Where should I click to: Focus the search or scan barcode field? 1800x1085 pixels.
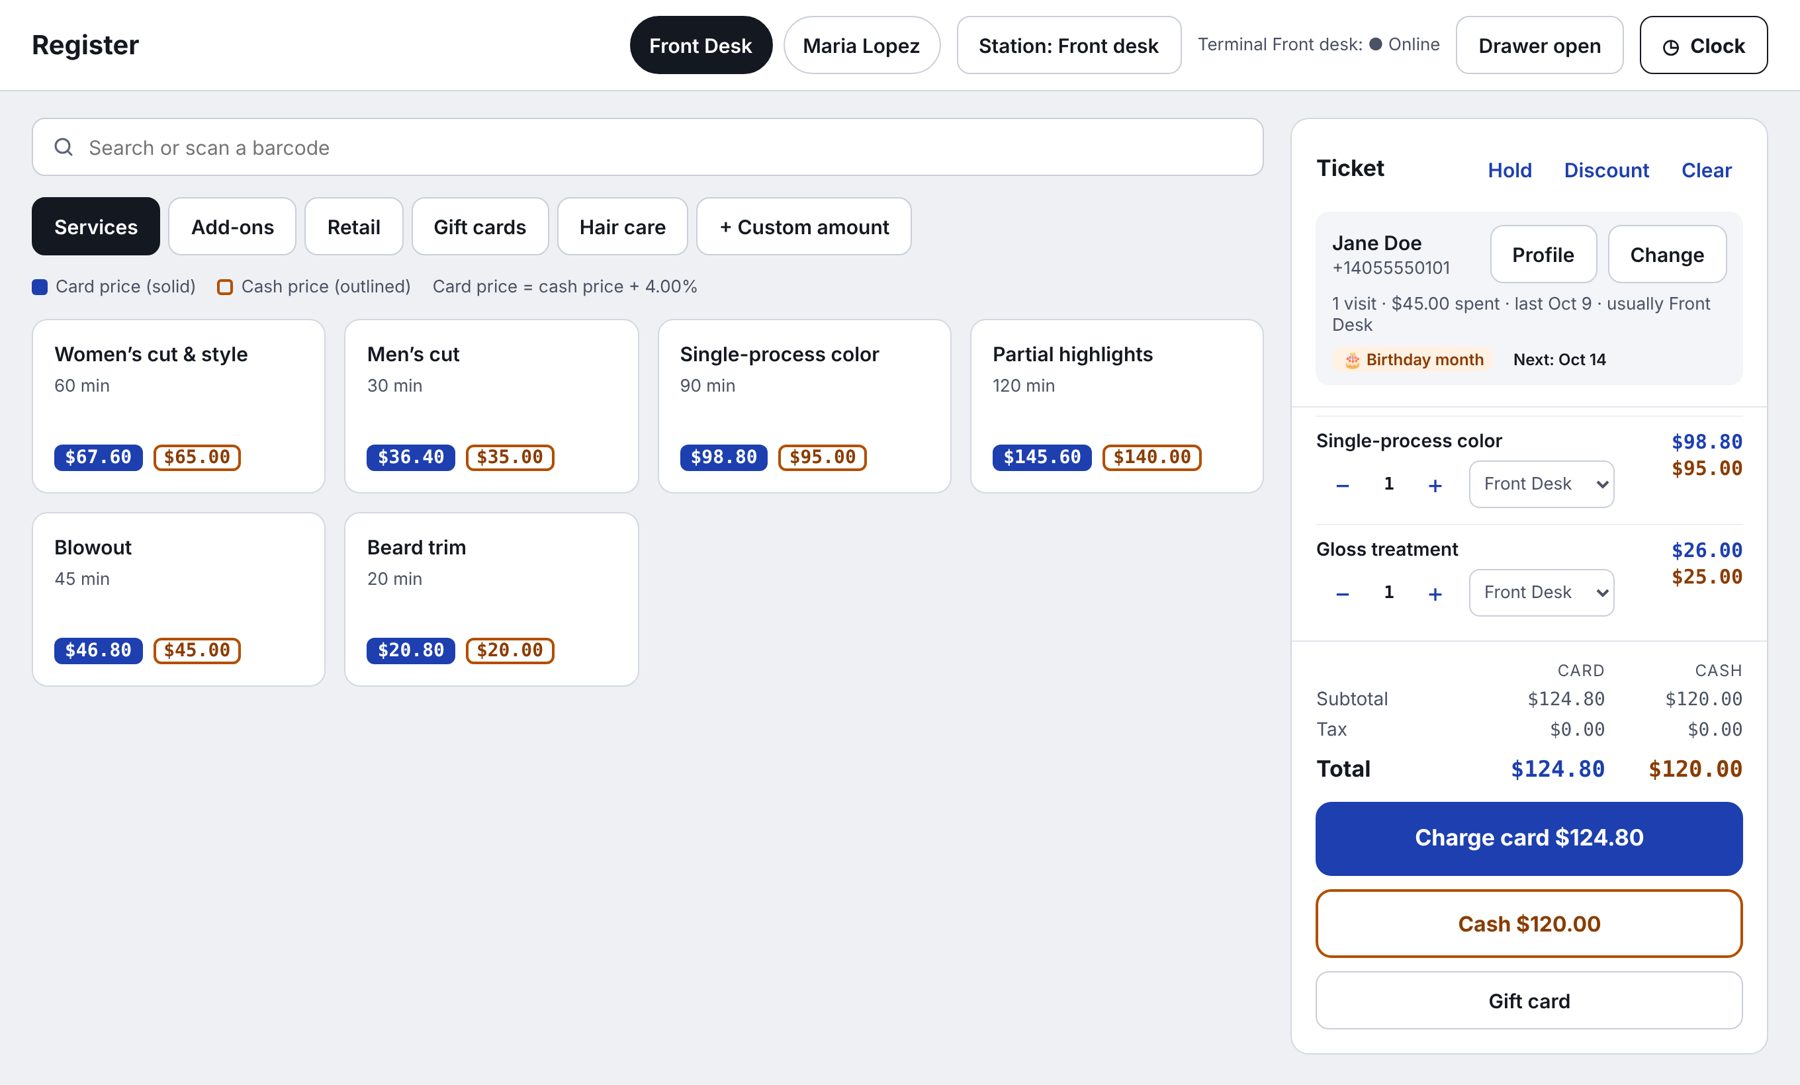pyautogui.click(x=647, y=147)
